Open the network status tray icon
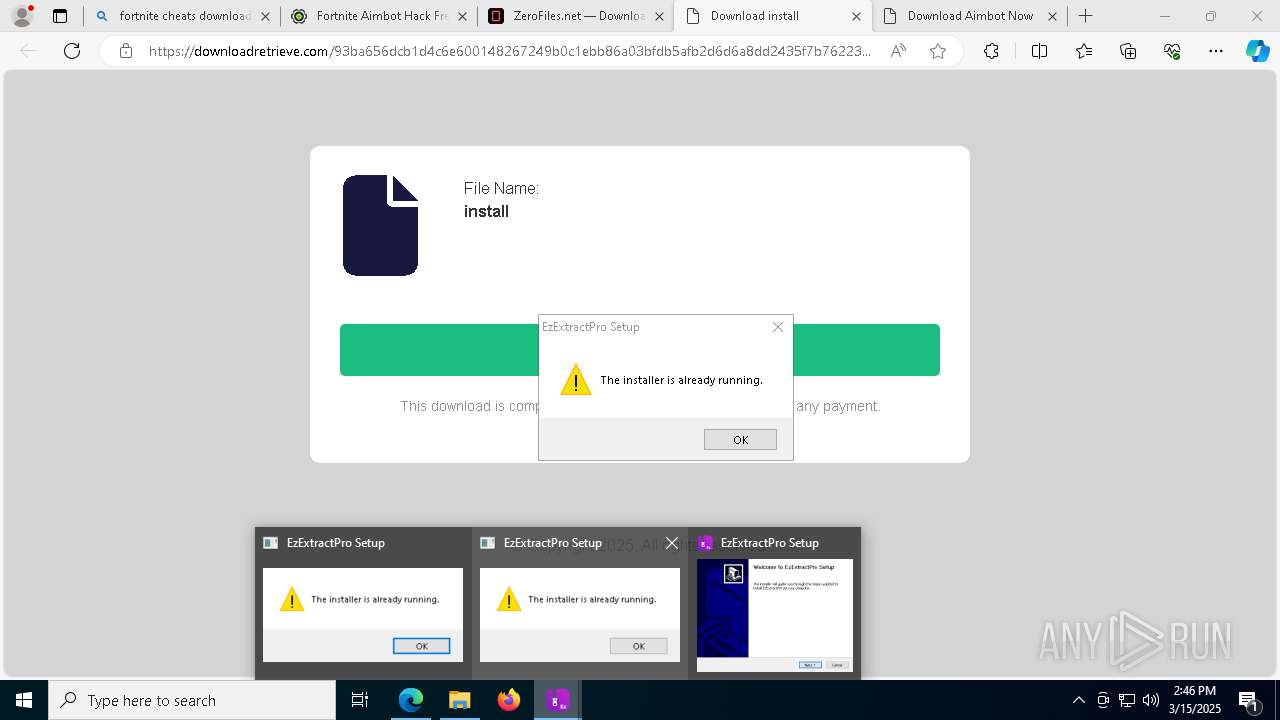This screenshot has width=1280, height=720. tap(1127, 700)
